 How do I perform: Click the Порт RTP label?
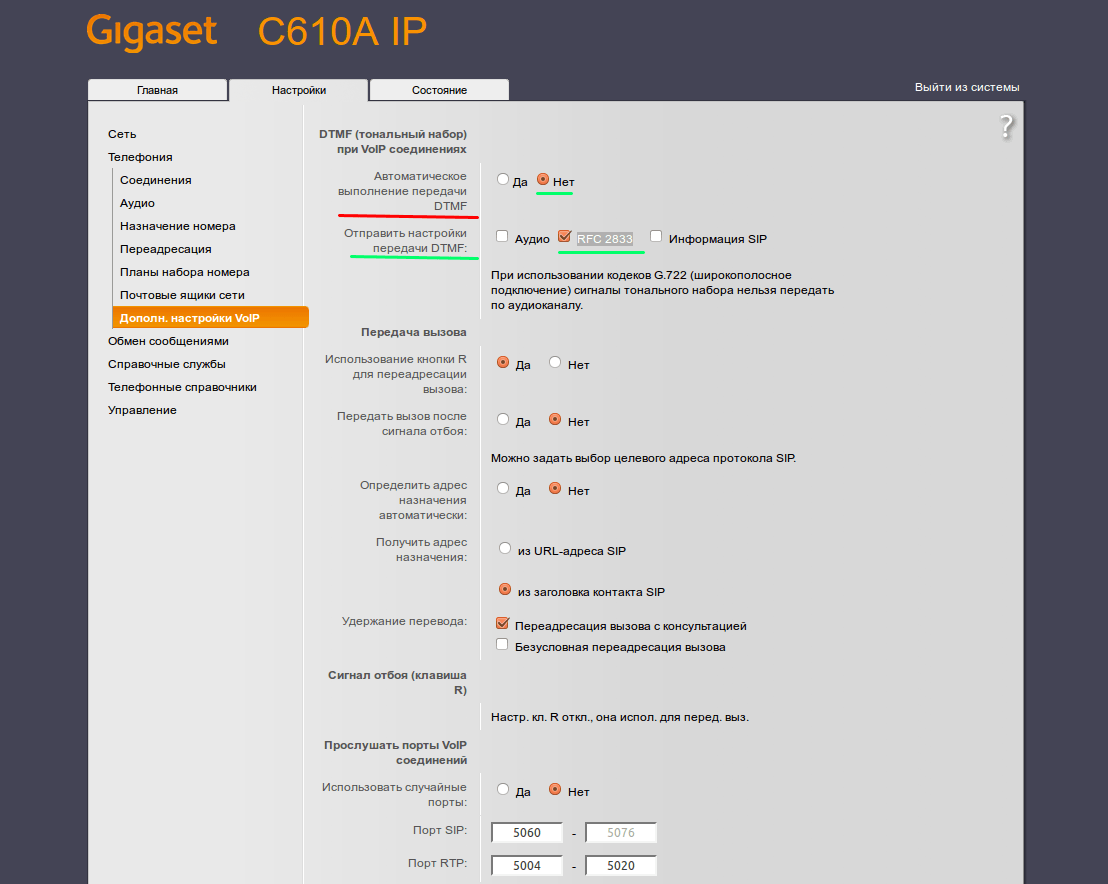(x=437, y=864)
